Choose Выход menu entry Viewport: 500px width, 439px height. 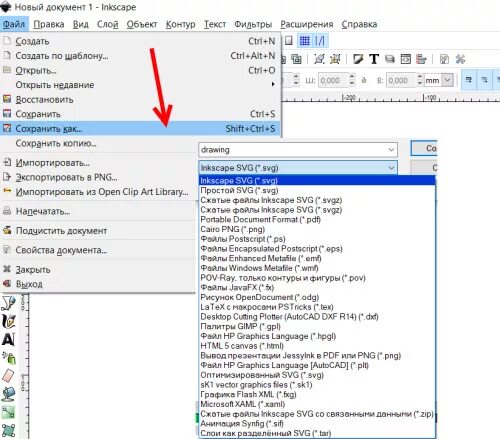98,284
